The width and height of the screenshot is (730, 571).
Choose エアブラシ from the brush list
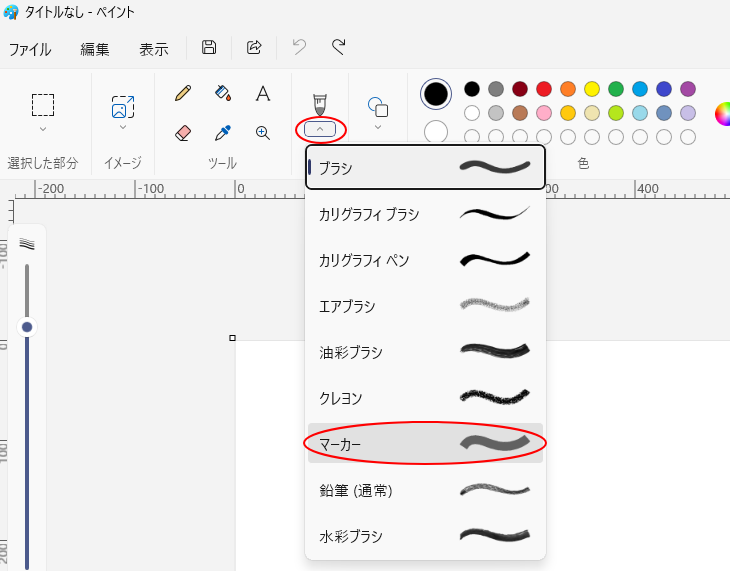click(425, 306)
